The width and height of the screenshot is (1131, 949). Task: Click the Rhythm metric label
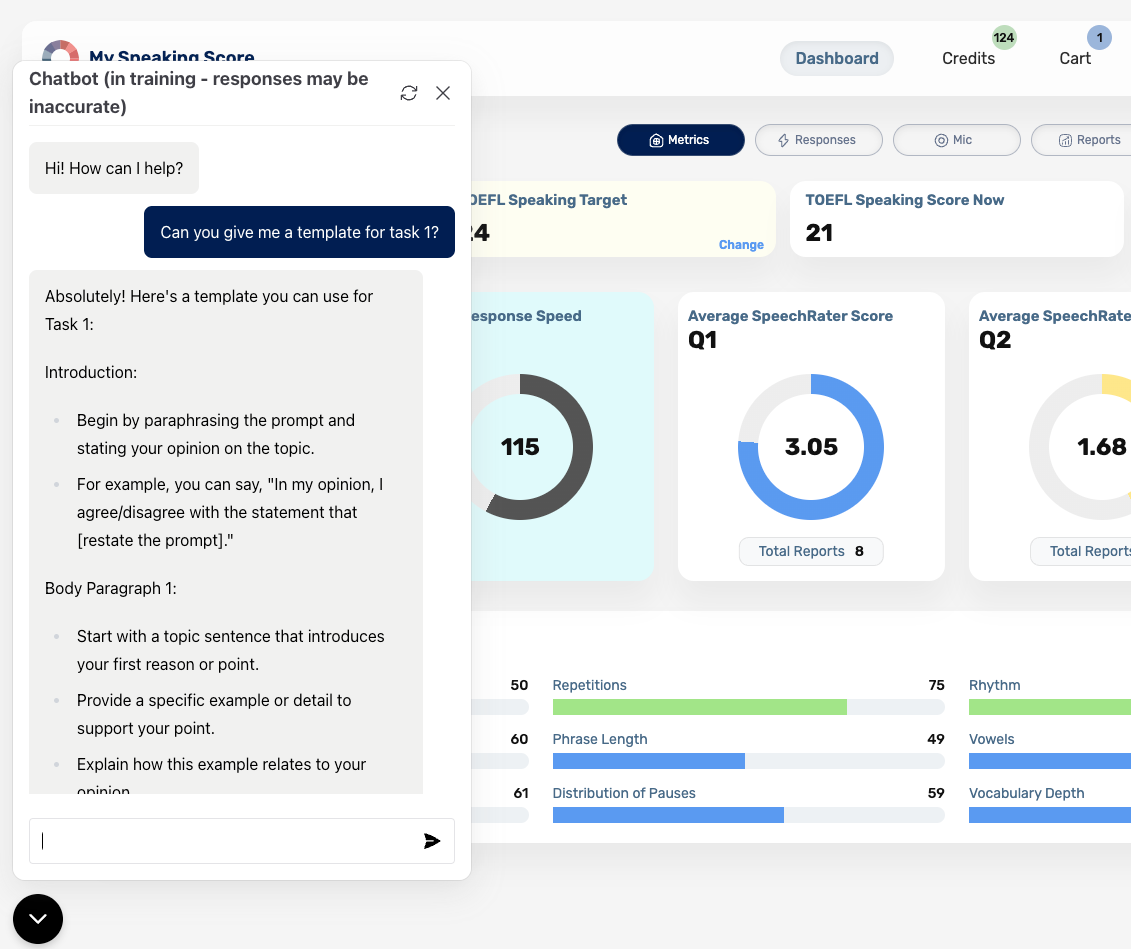[x=994, y=685]
